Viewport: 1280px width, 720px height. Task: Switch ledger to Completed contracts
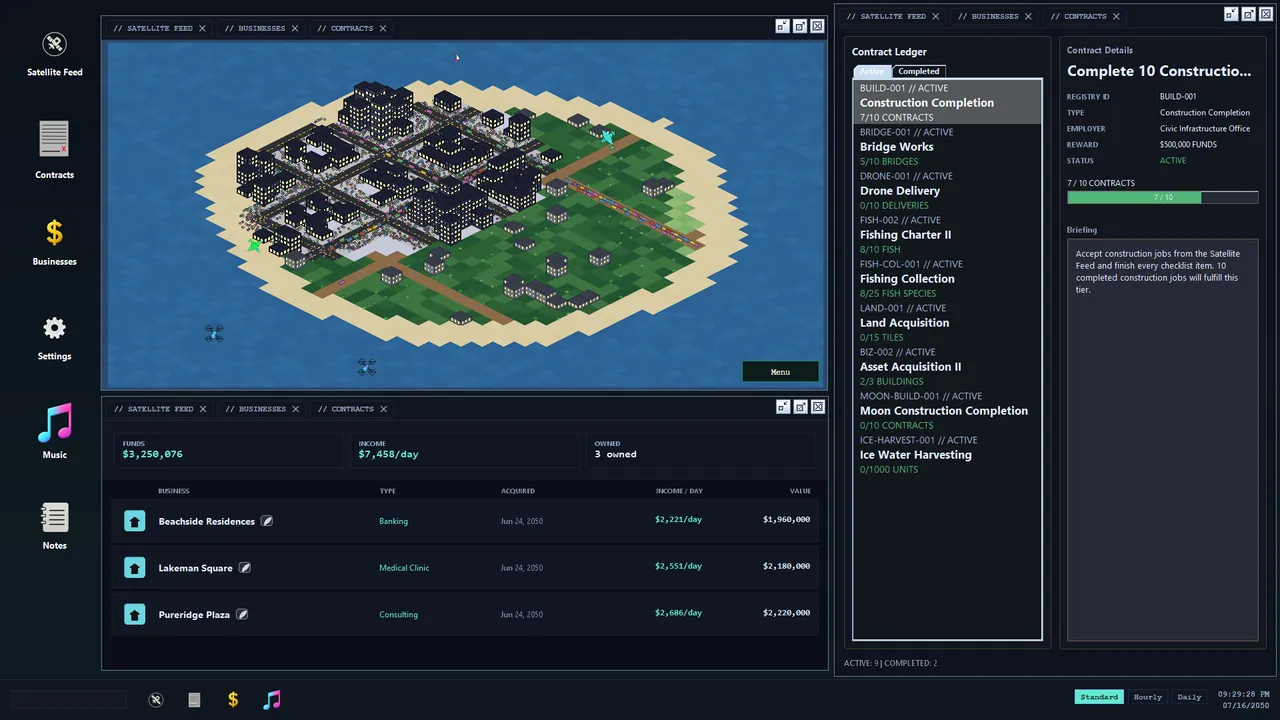pyautogui.click(x=918, y=72)
